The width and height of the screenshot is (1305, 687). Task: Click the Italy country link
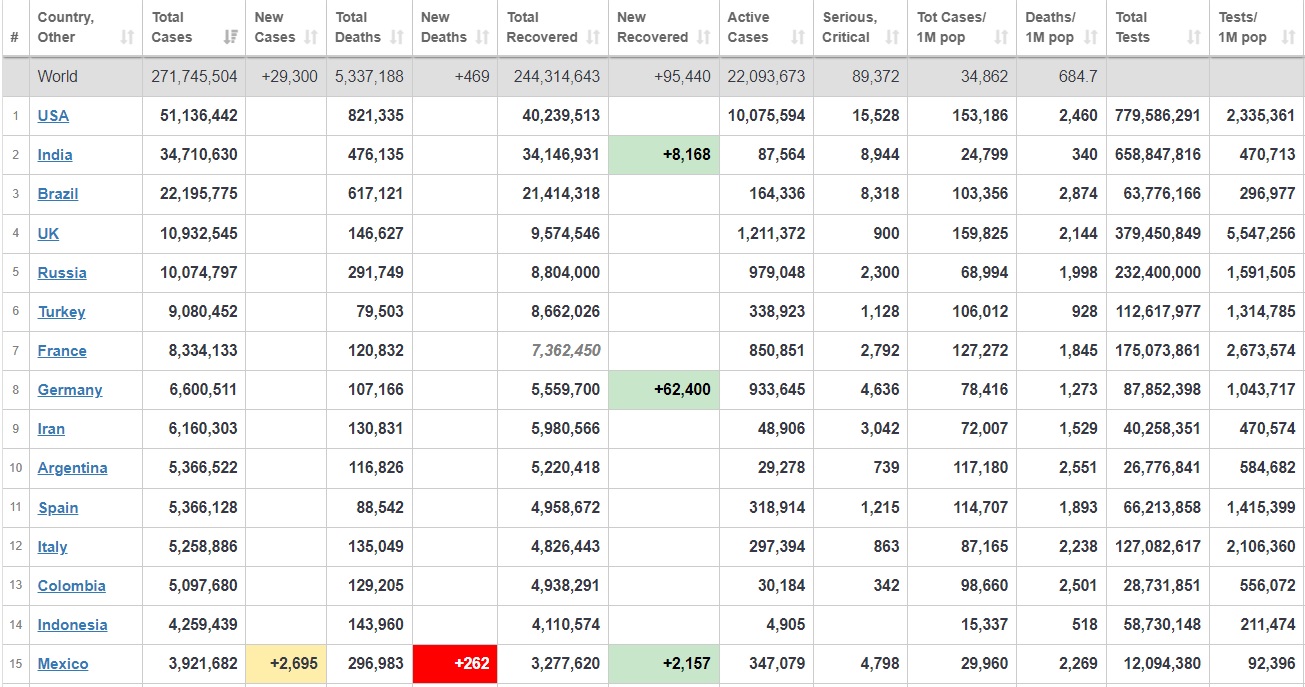point(53,547)
